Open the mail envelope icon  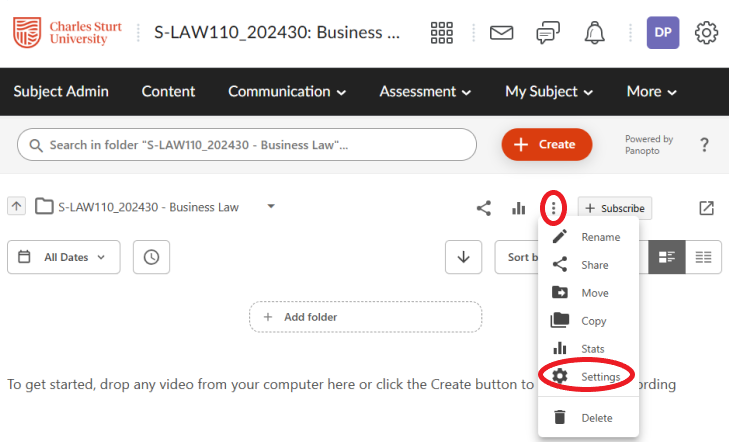[501, 33]
